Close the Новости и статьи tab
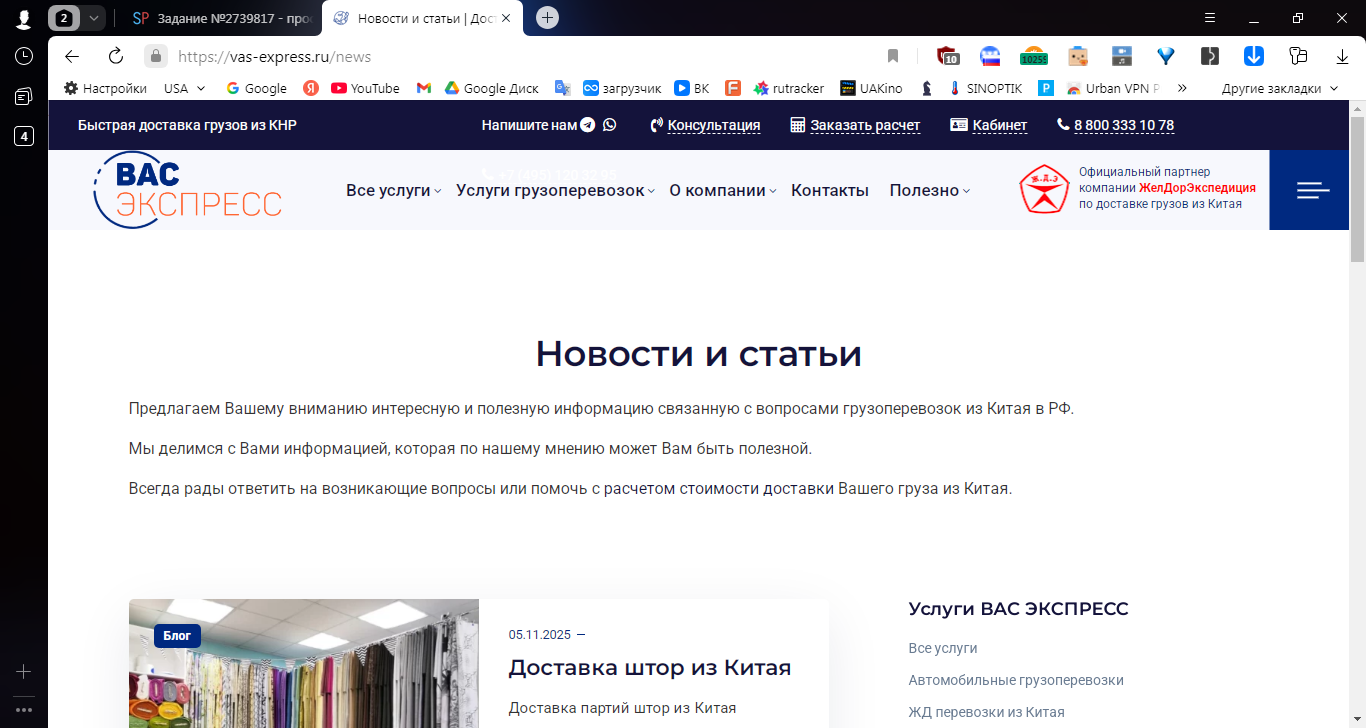This screenshot has width=1366, height=728. 506,18
